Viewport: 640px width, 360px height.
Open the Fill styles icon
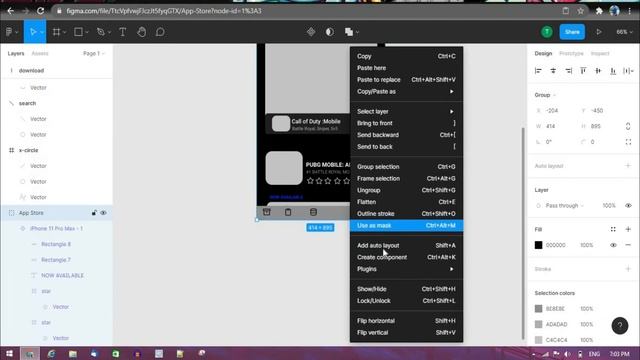coord(613,229)
